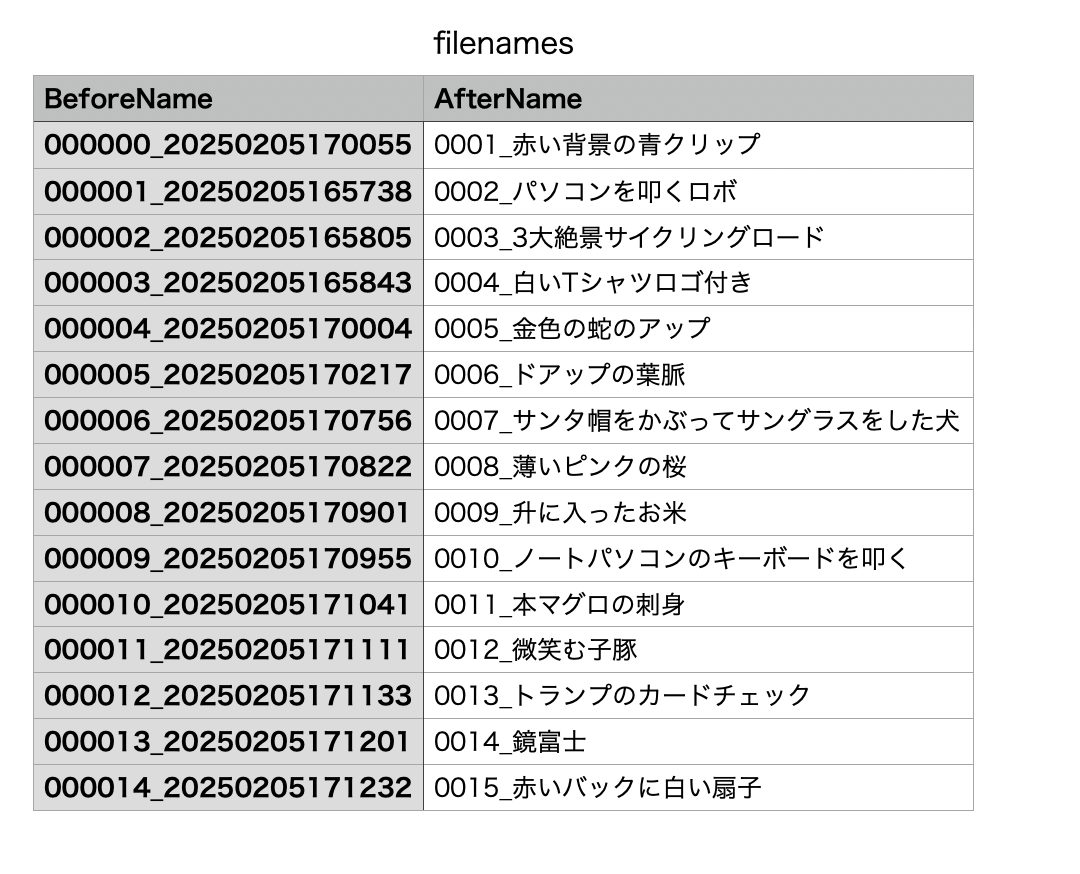Viewport: 1080px width, 874px height.
Task: Select cell 000008_20250205170901
Action: (228, 512)
